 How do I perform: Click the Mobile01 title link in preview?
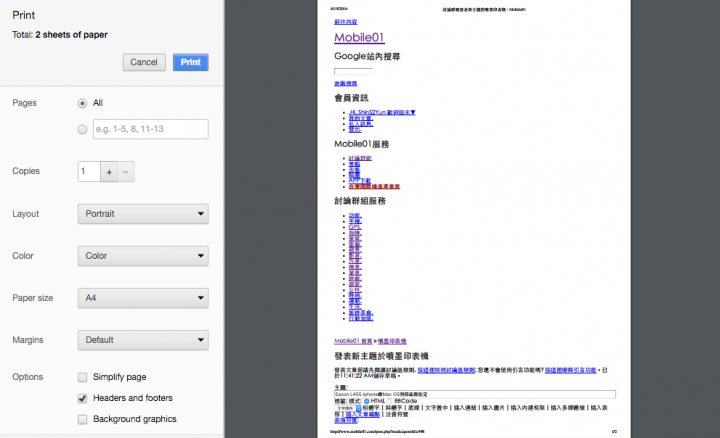pos(359,38)
